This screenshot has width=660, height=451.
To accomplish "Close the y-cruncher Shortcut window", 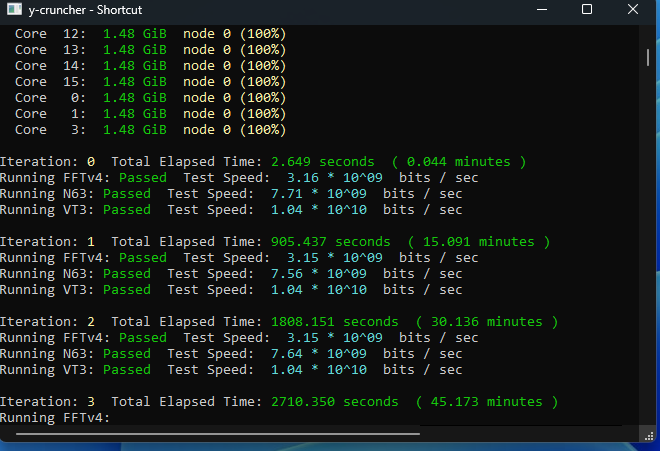I will point(633,10).
